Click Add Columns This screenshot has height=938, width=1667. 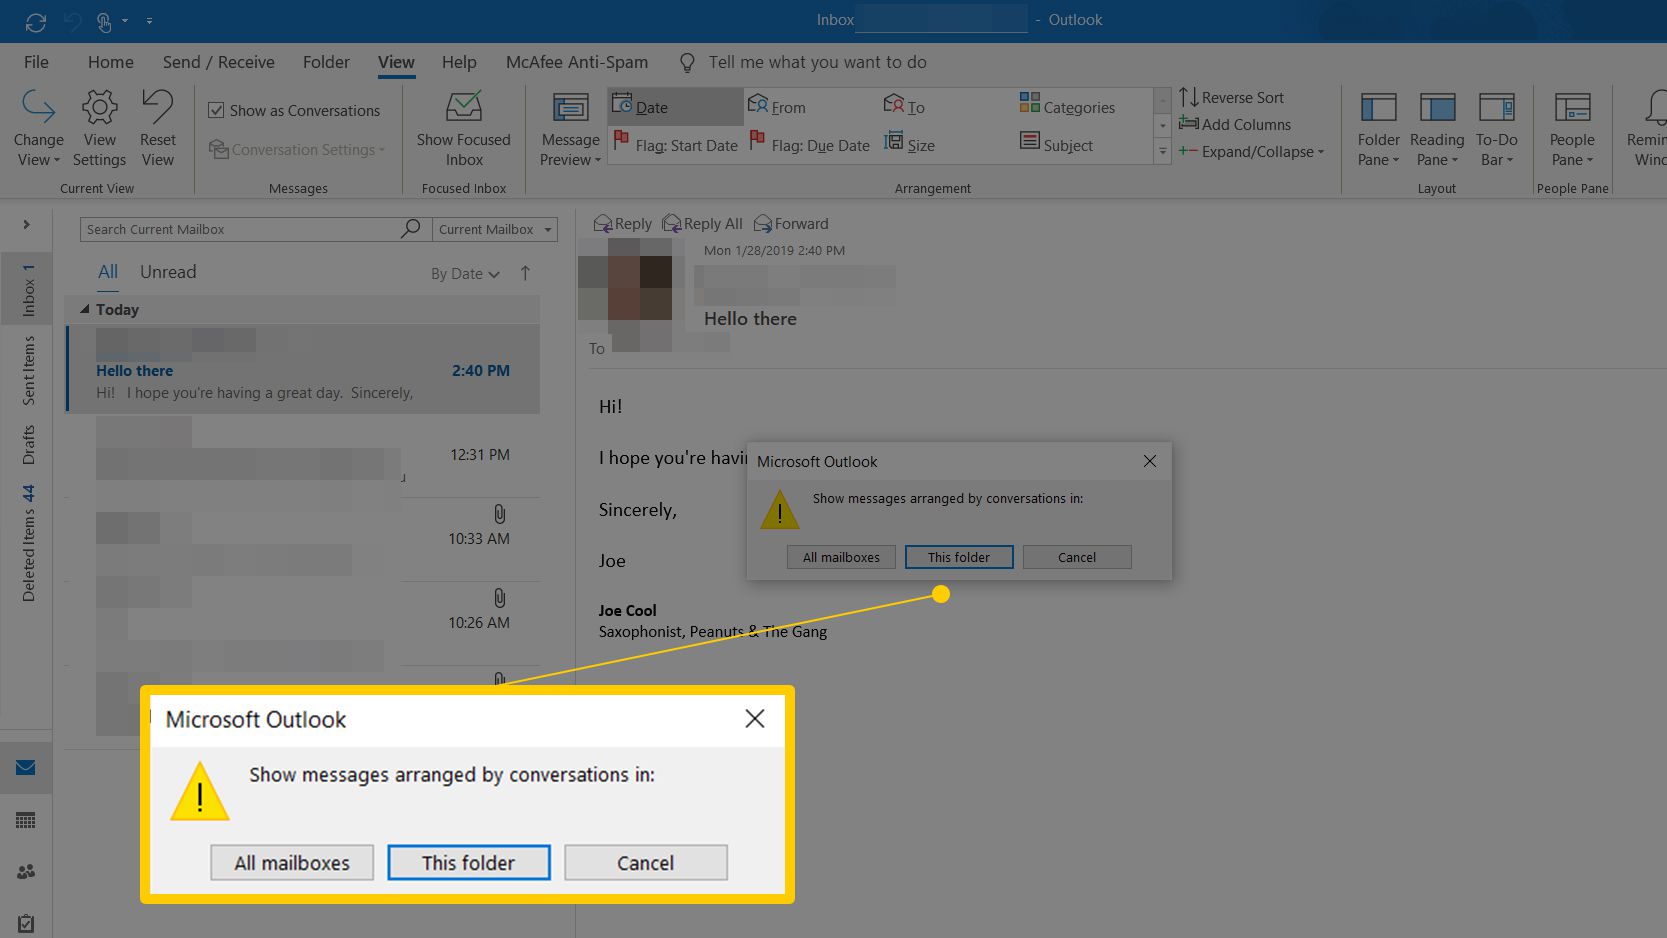click(1235, 124)
